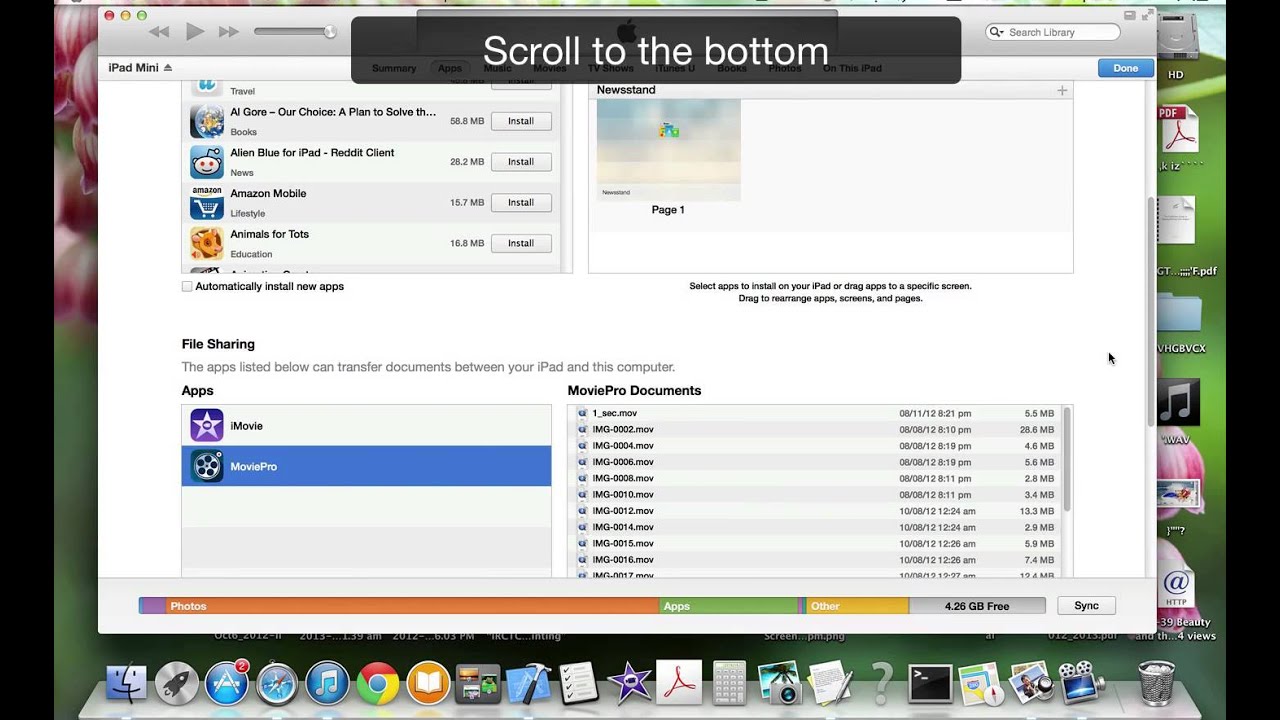1280x720 pixels.
Task: Install Alien Blue for iPad
Action: coord(521,162)
